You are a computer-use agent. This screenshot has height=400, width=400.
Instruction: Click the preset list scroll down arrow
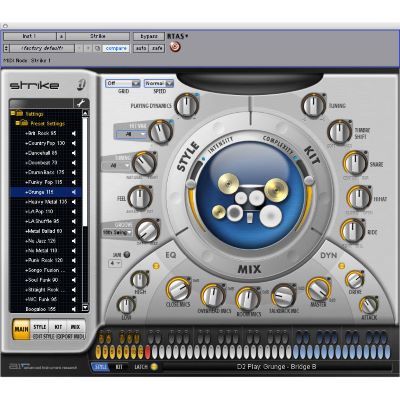point(85,308)
